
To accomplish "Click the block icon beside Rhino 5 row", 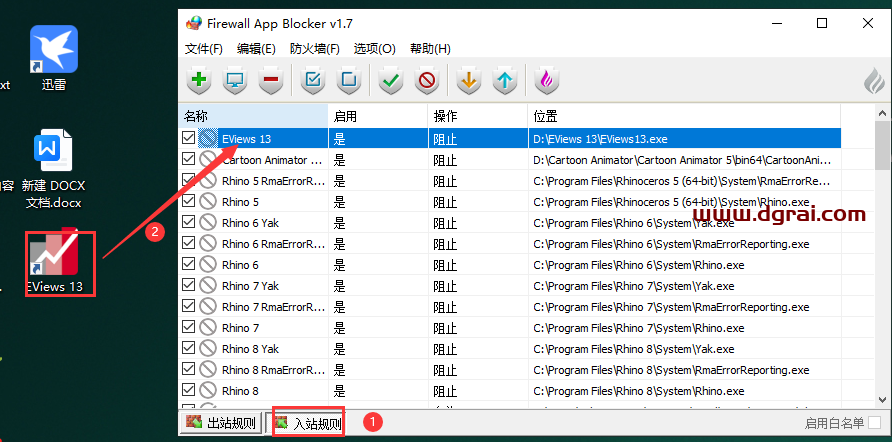I will [208, 202].
